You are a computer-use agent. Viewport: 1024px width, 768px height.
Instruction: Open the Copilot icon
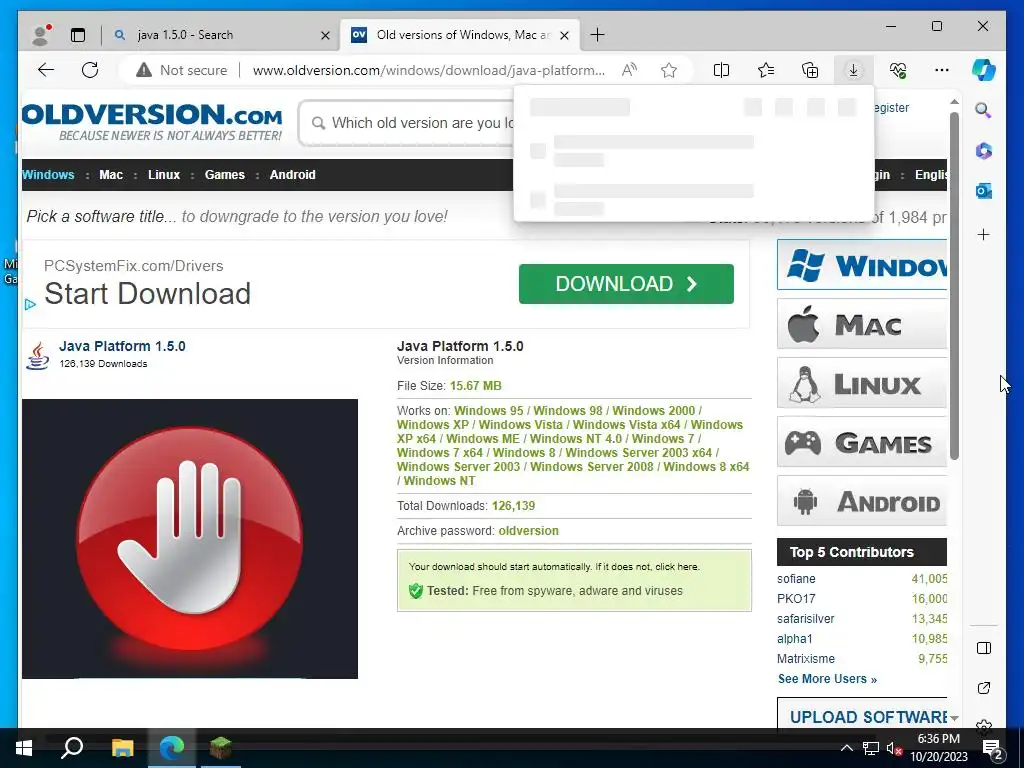point(984,70)
